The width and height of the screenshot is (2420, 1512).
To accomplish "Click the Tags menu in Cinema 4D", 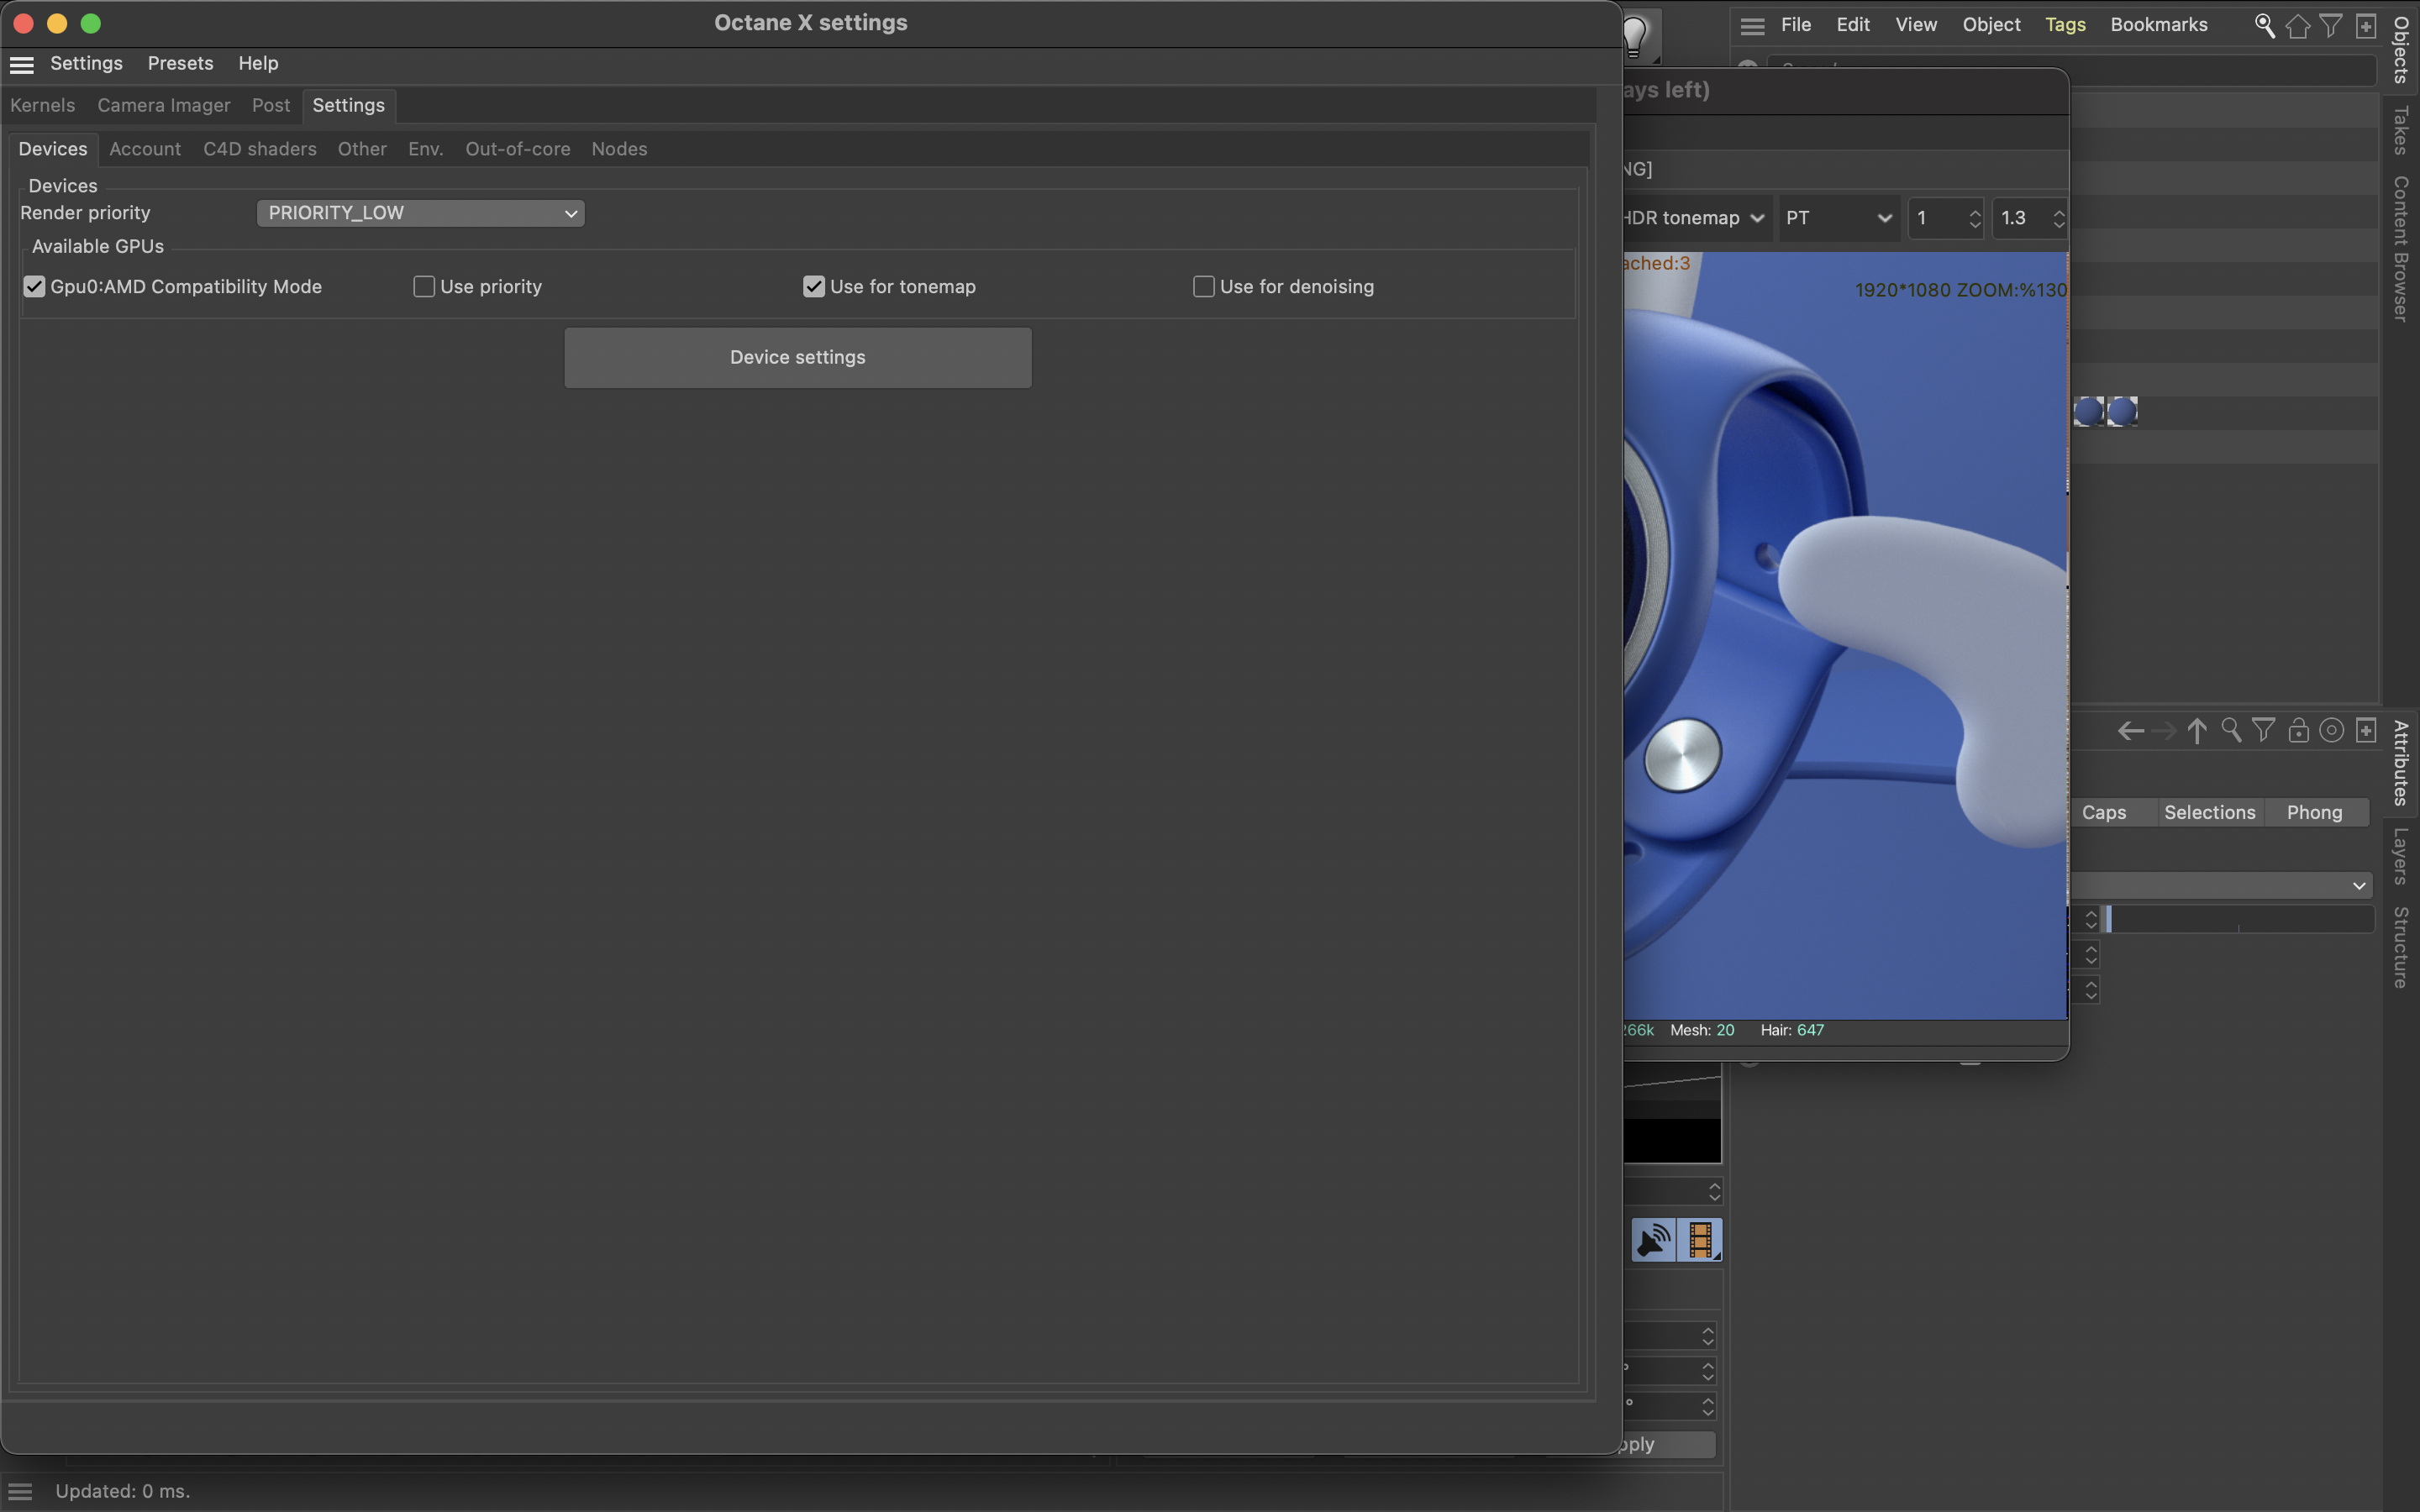I will point(2063,26).
